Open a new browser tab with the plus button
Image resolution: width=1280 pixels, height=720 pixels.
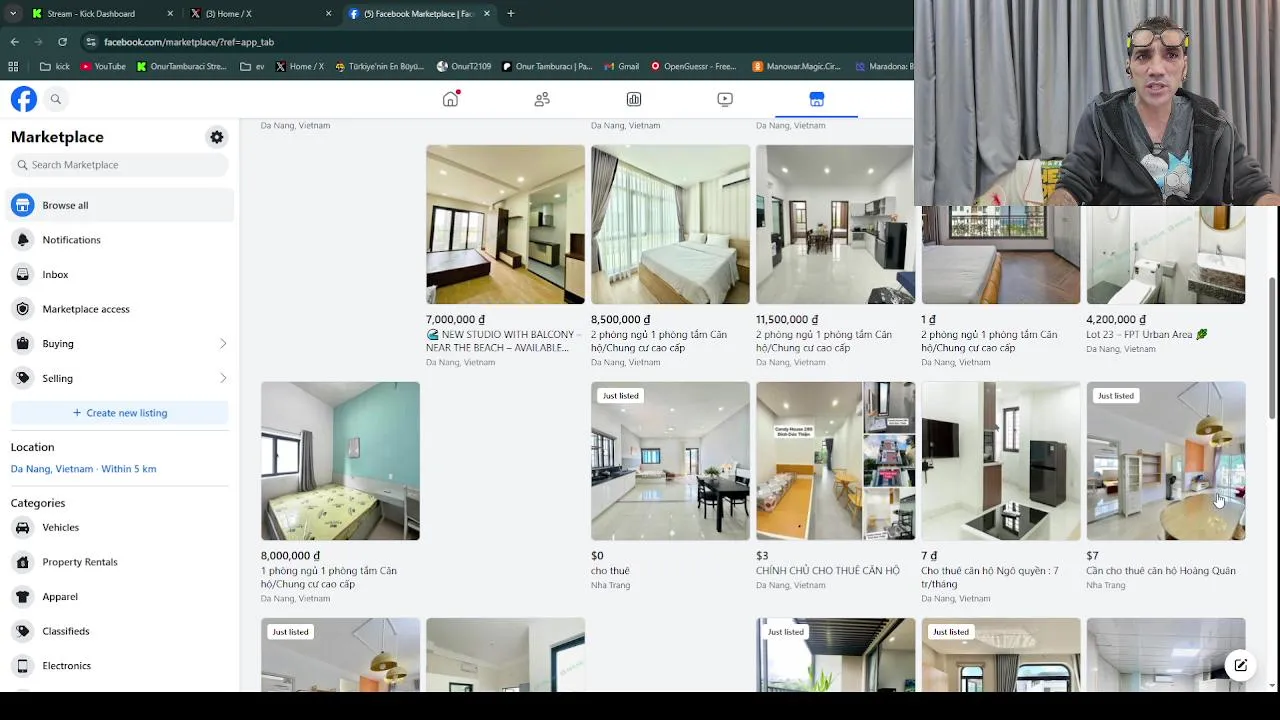(510, 14)
